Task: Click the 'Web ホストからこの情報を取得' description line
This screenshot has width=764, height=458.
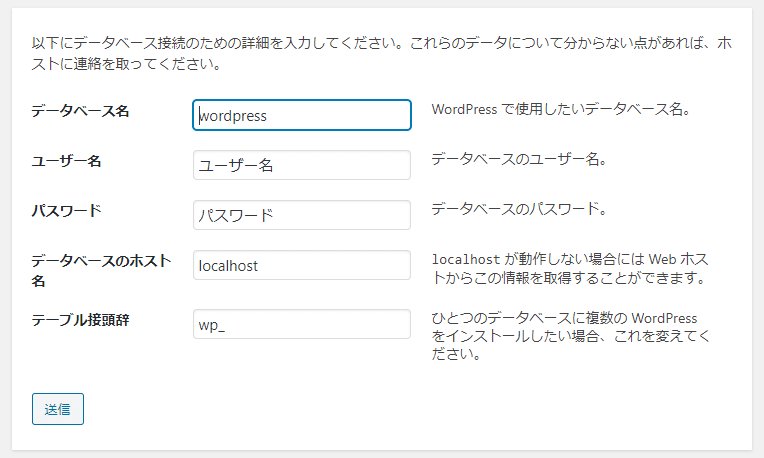Action: click(570, 277)
